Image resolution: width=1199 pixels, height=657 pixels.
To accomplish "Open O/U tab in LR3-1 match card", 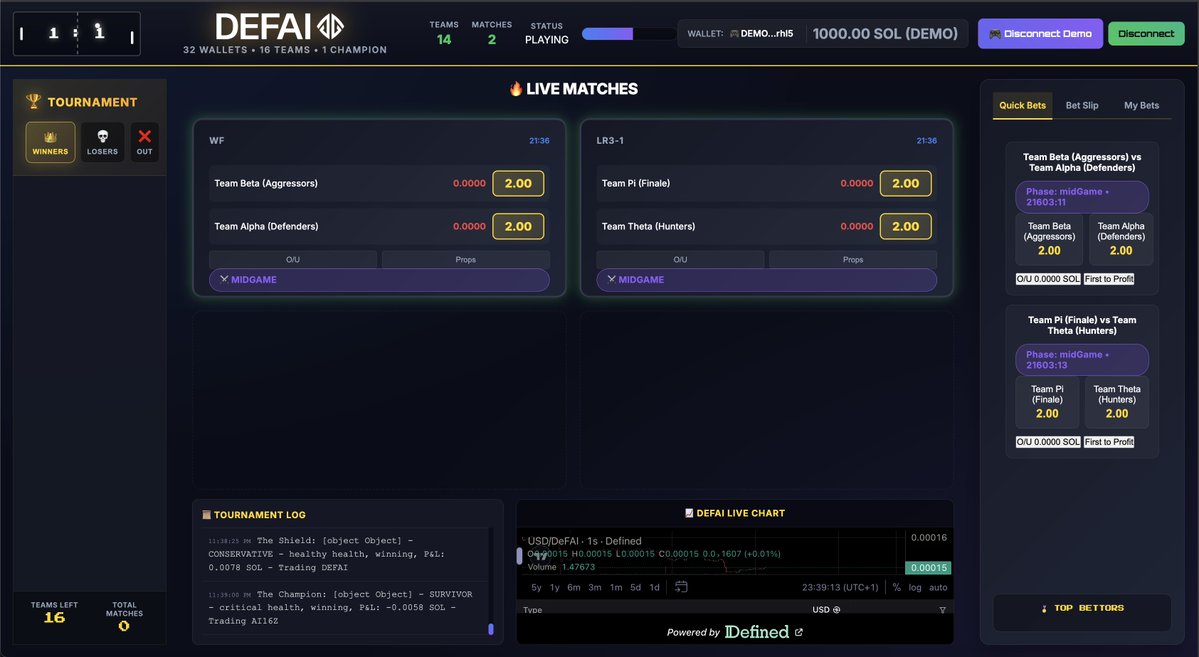I will coord(680,259).
